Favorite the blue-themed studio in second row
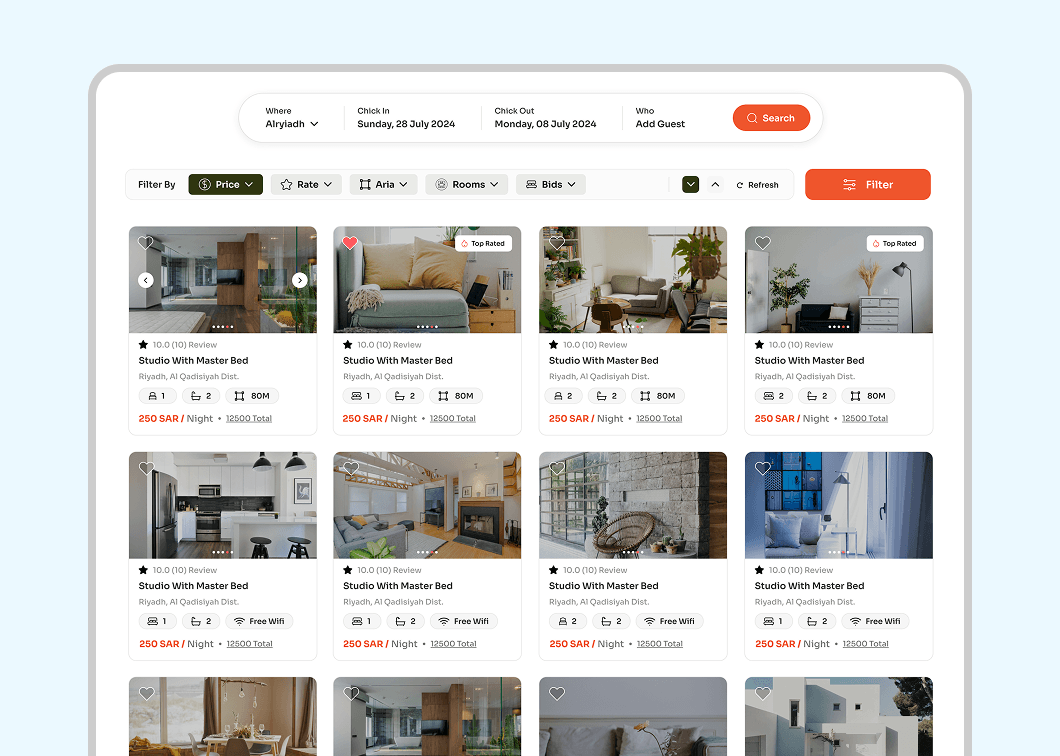The height and width of the screenshot is (756, 1060). pyautogui.click(x=763, y=468)
